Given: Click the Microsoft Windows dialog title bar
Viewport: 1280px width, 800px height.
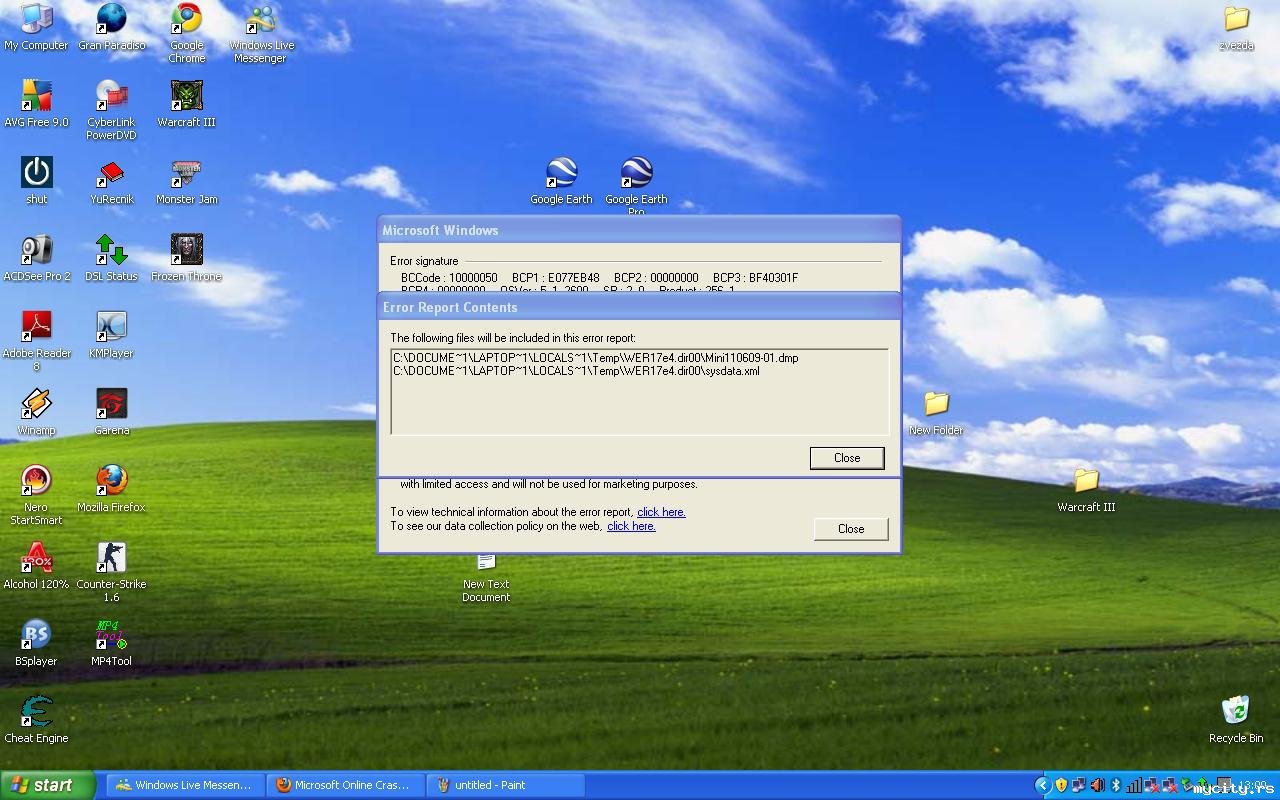Looking at the screenshot, I should coord(639,230).
